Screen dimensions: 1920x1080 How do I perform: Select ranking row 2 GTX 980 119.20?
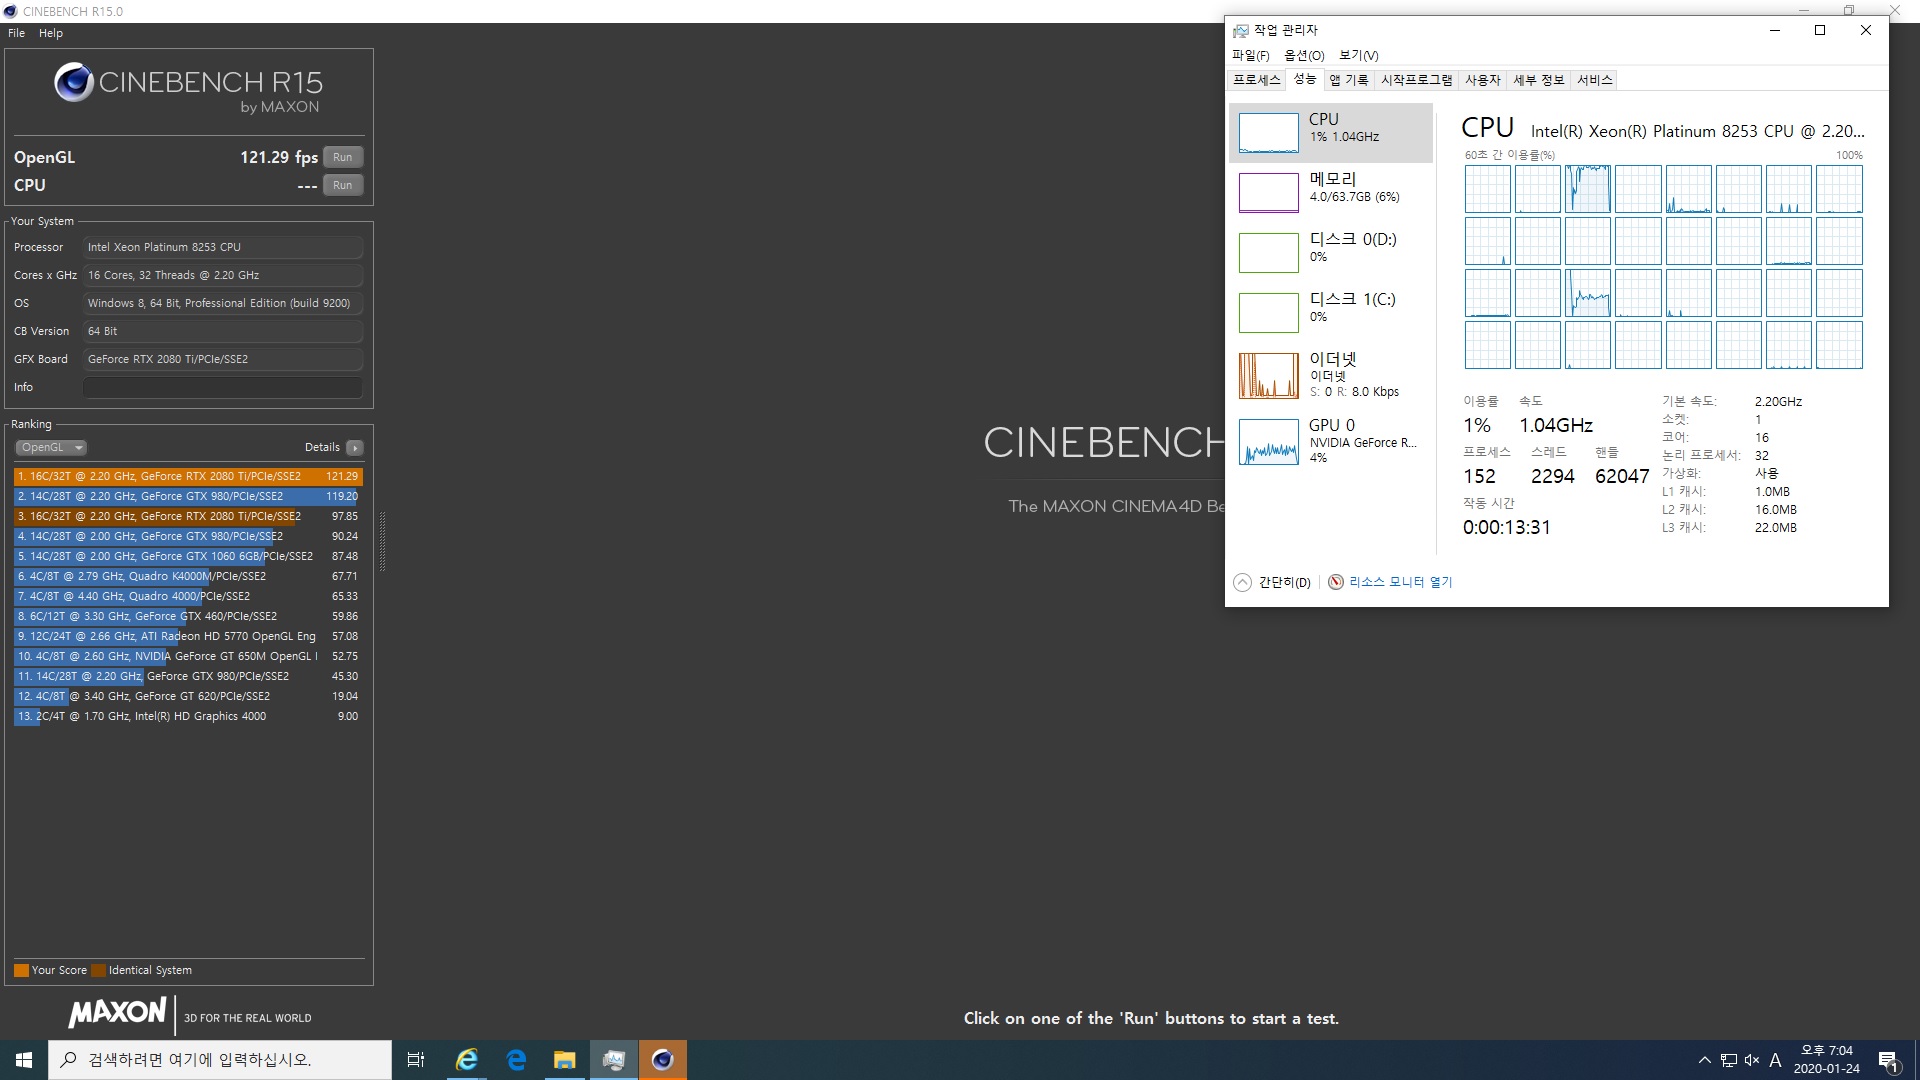(x=188, y=496)
